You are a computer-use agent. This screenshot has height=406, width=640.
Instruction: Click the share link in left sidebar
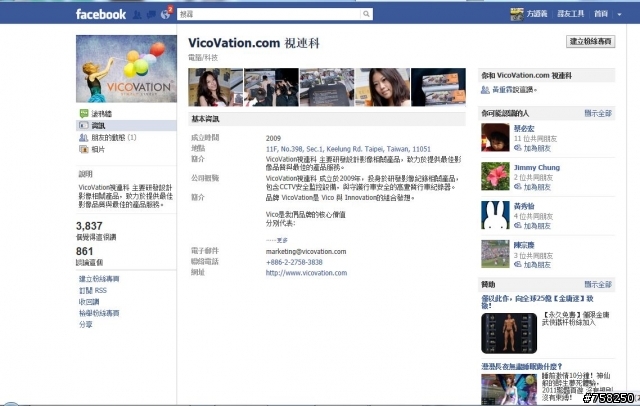(x=85, y=324)
